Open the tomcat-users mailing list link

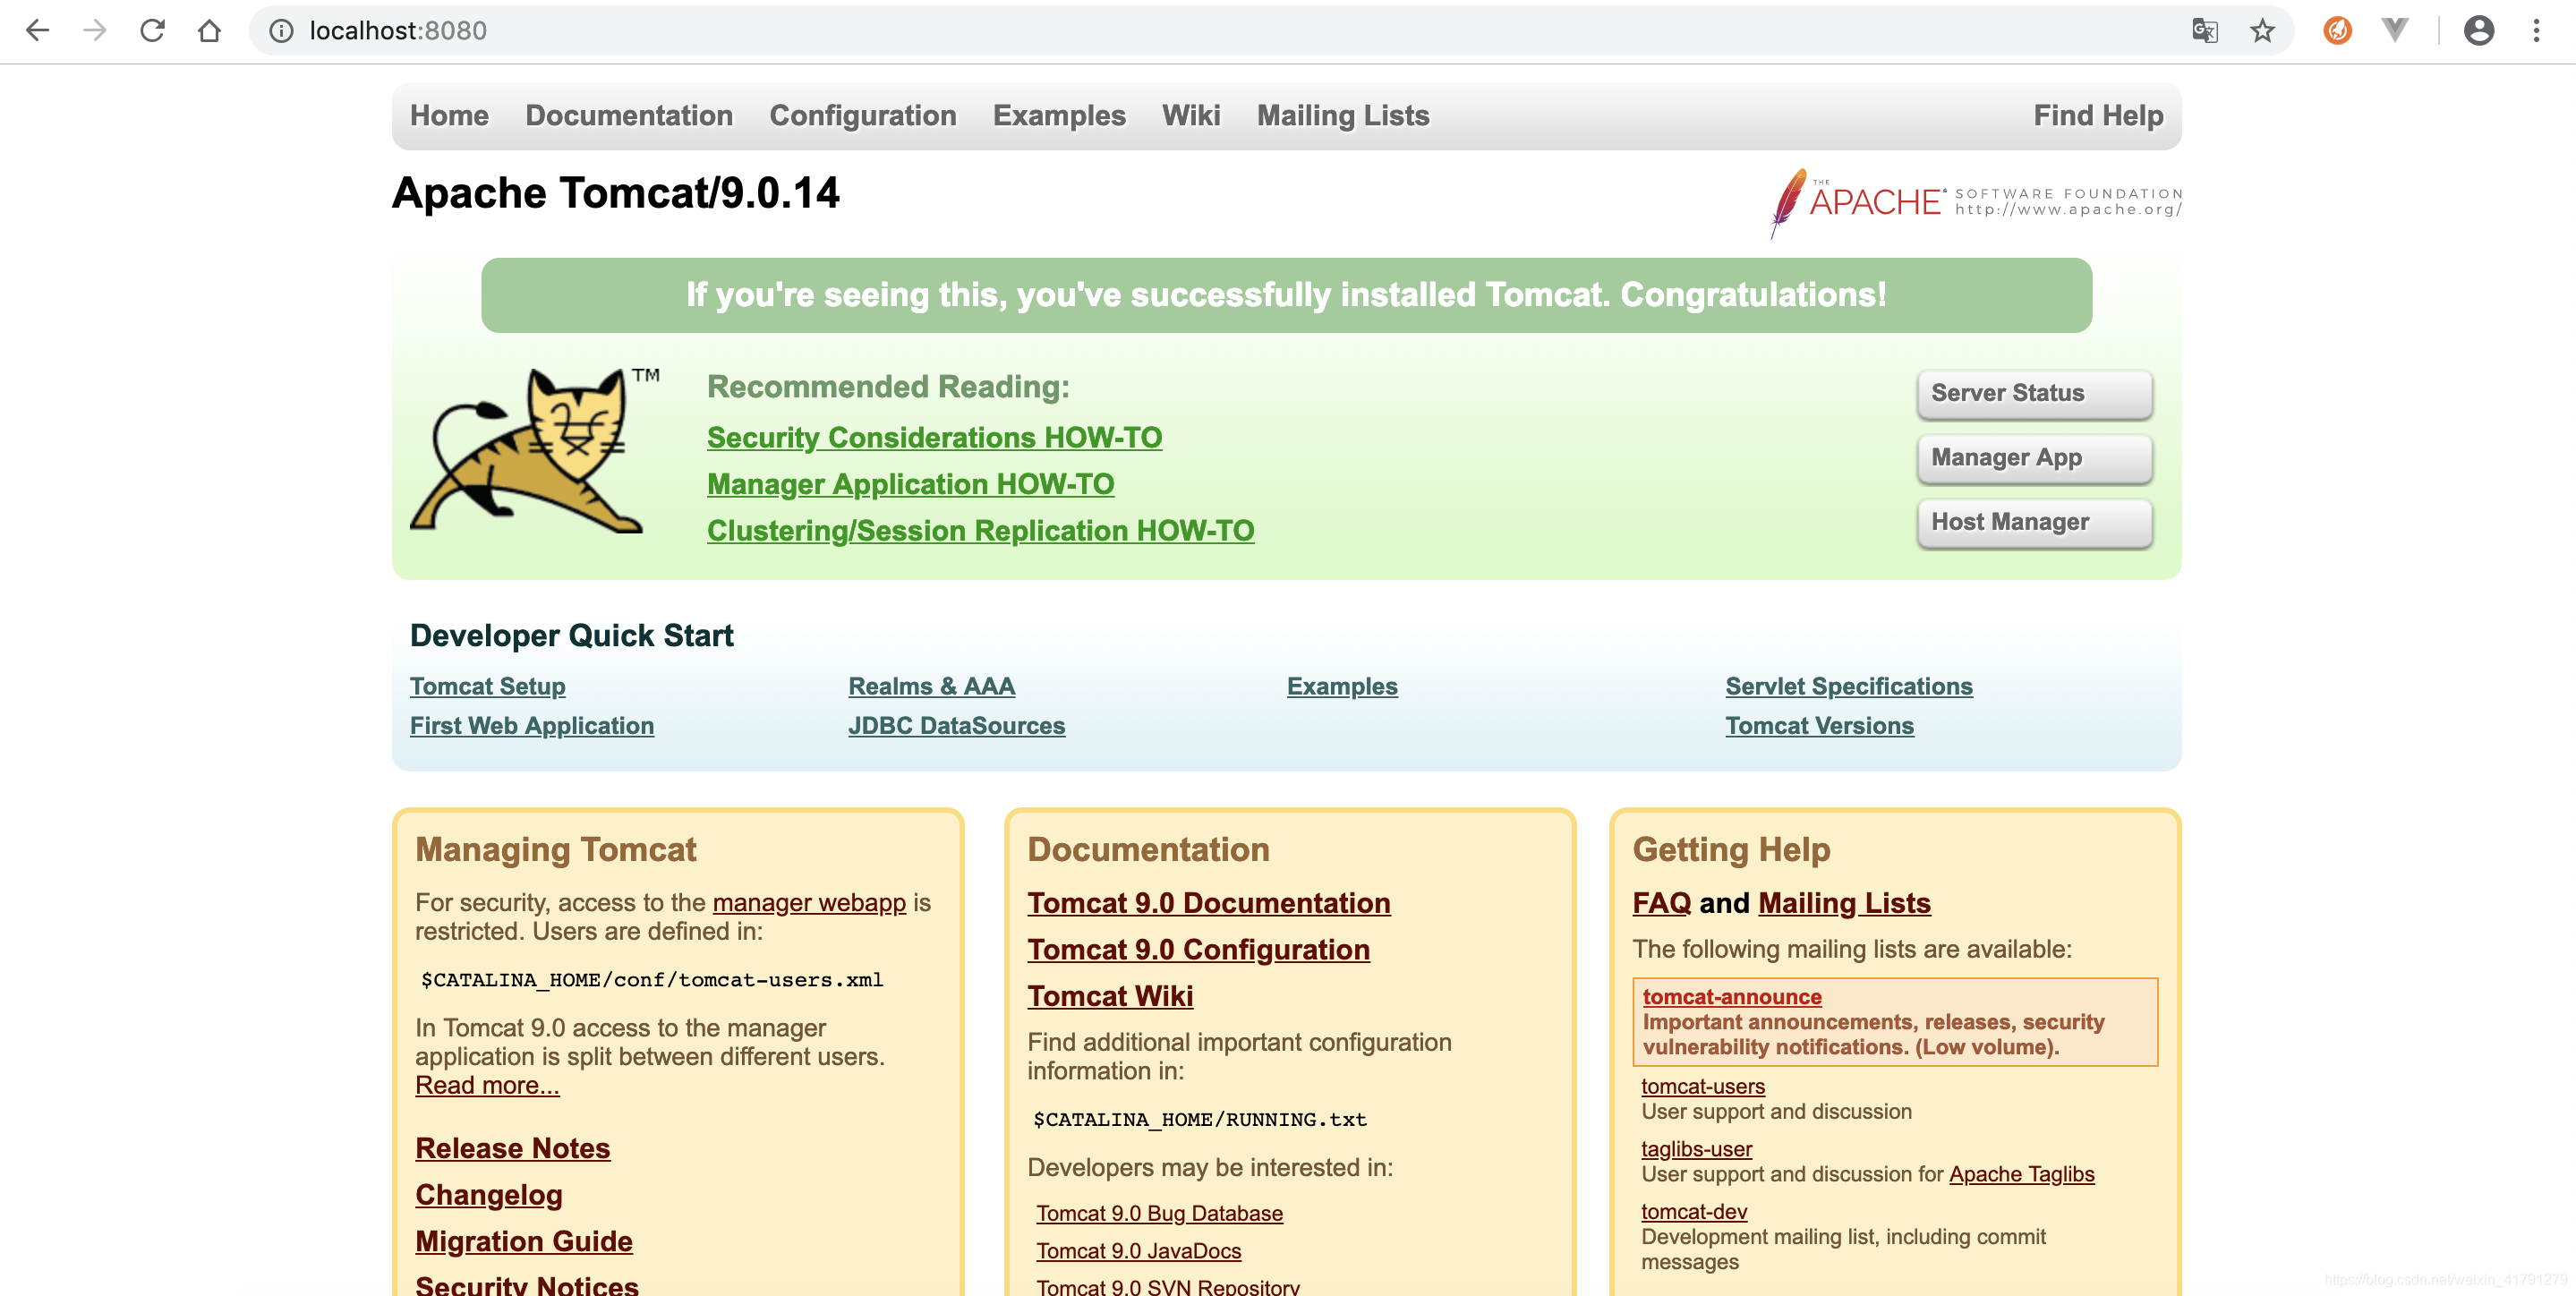(x=1703, y=1087)
